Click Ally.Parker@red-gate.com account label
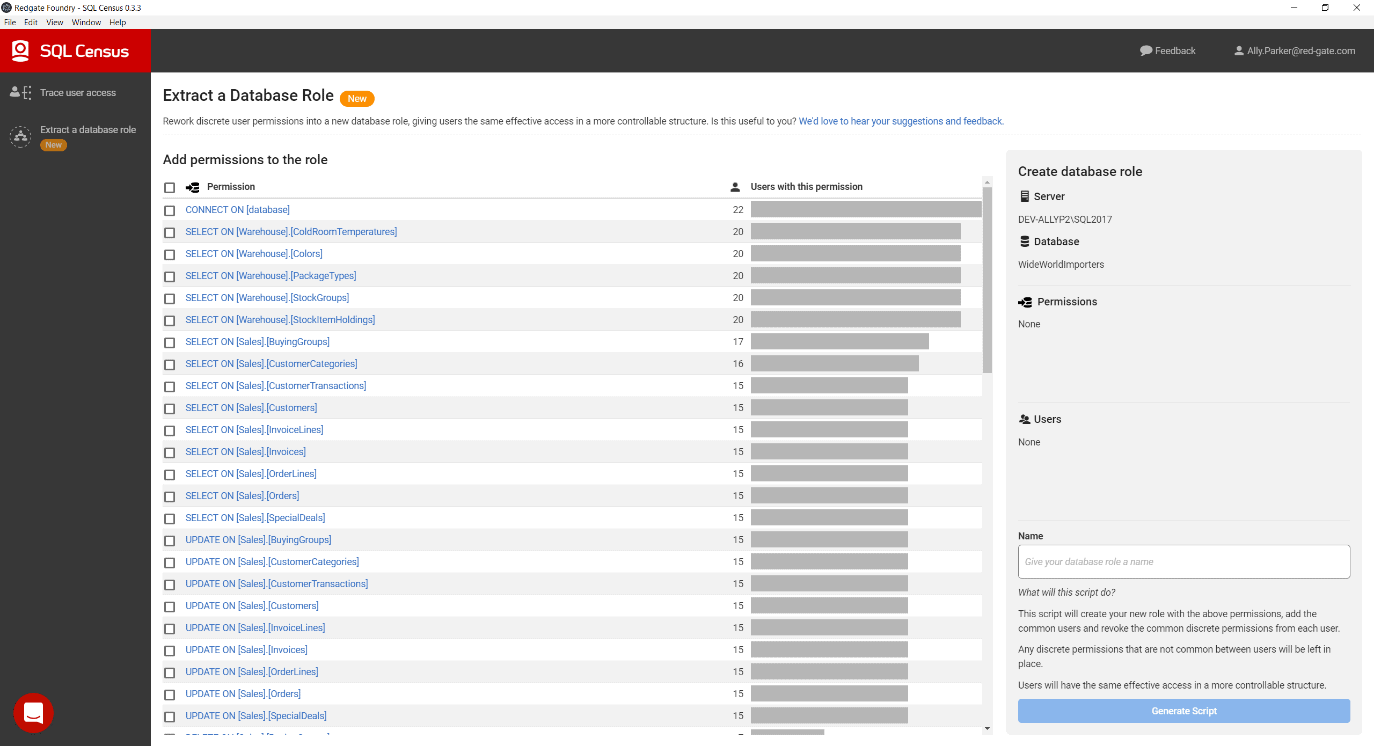Screen dimensions: 1374x746 [1301, 51]
